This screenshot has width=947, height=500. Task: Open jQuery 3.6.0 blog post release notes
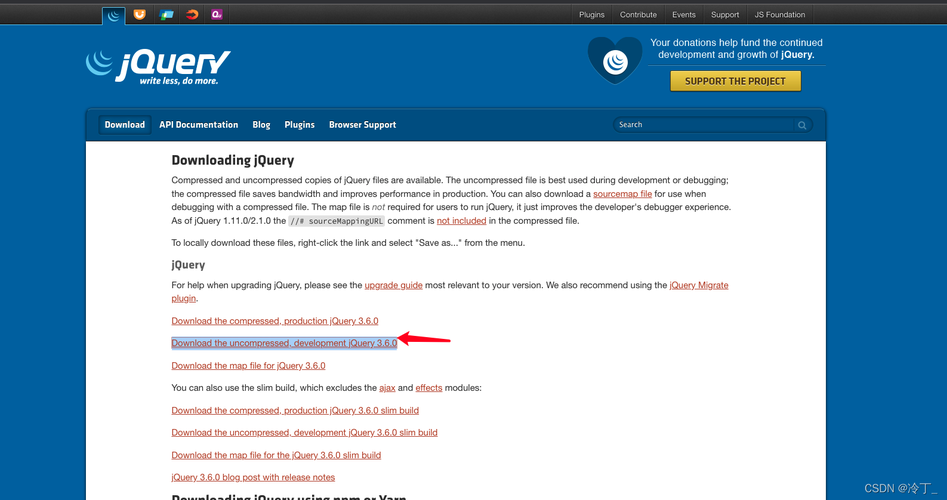coord(253,477)
